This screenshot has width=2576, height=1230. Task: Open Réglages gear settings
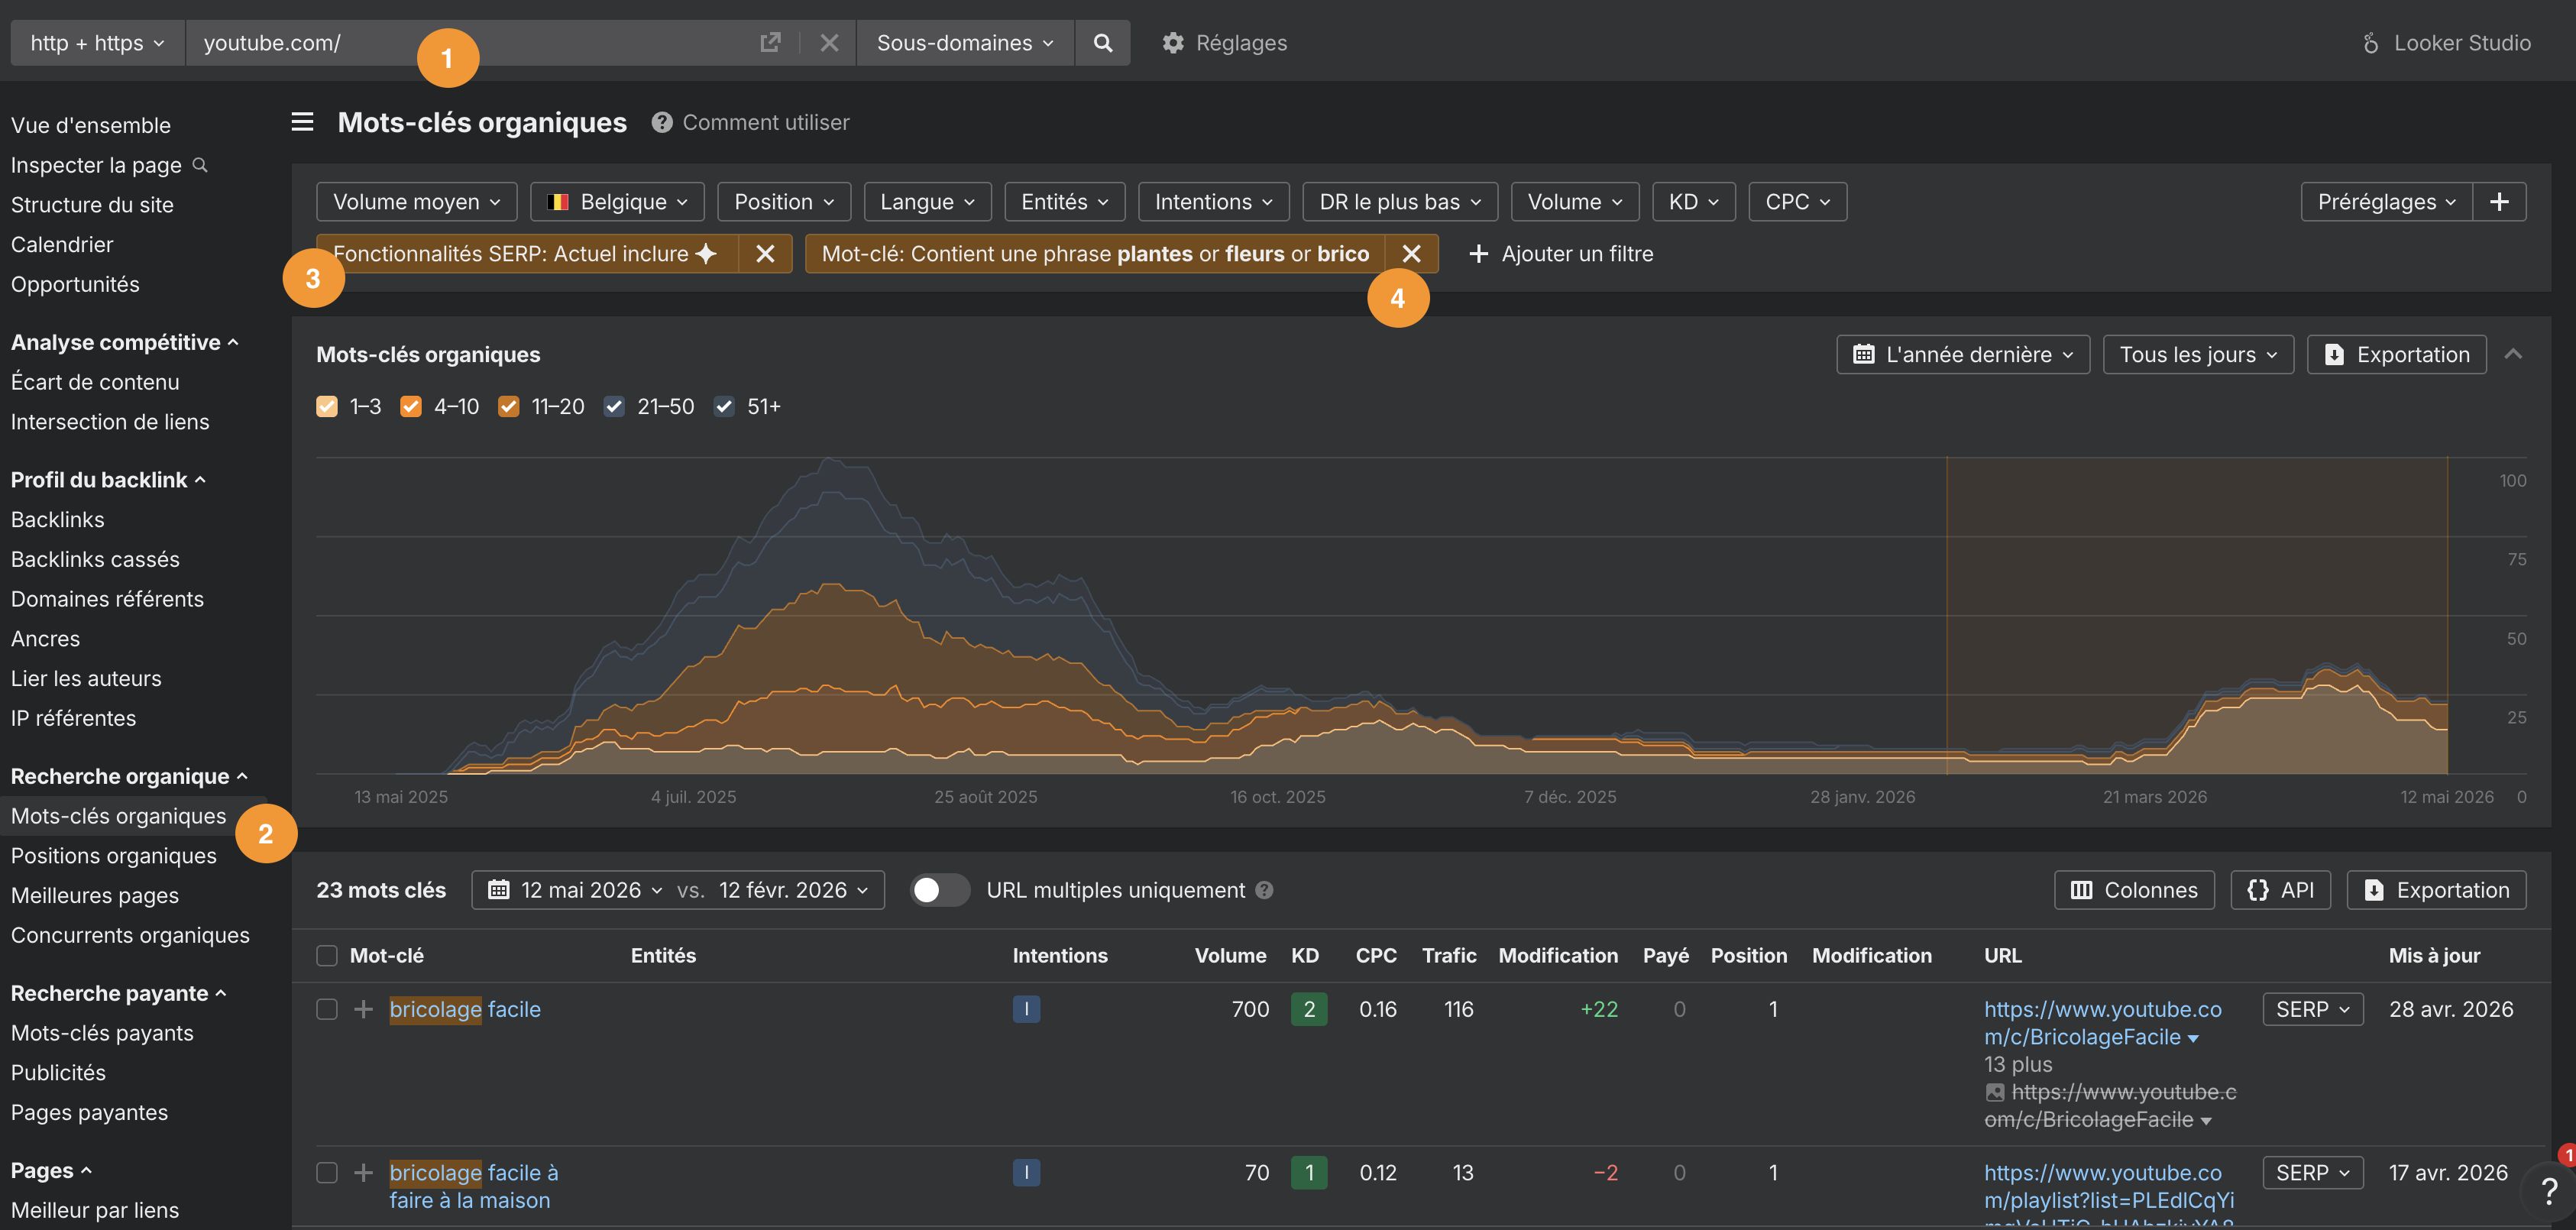click(1225, 43)
